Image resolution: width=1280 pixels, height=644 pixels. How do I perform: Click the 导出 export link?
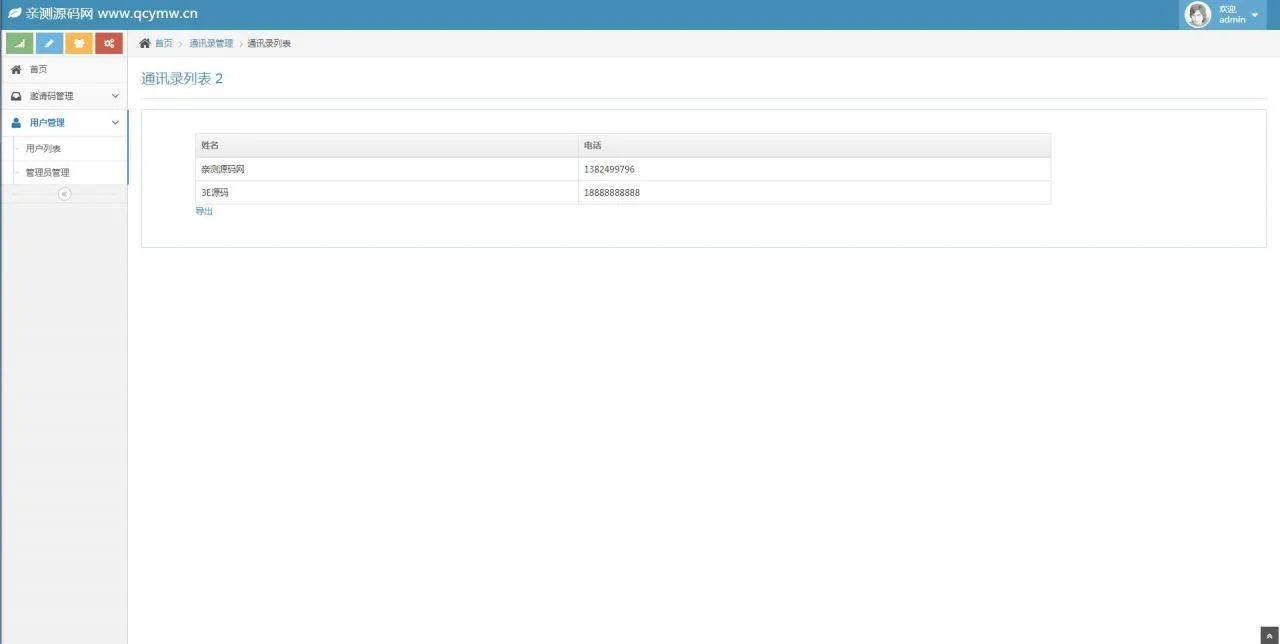[204, 212]
